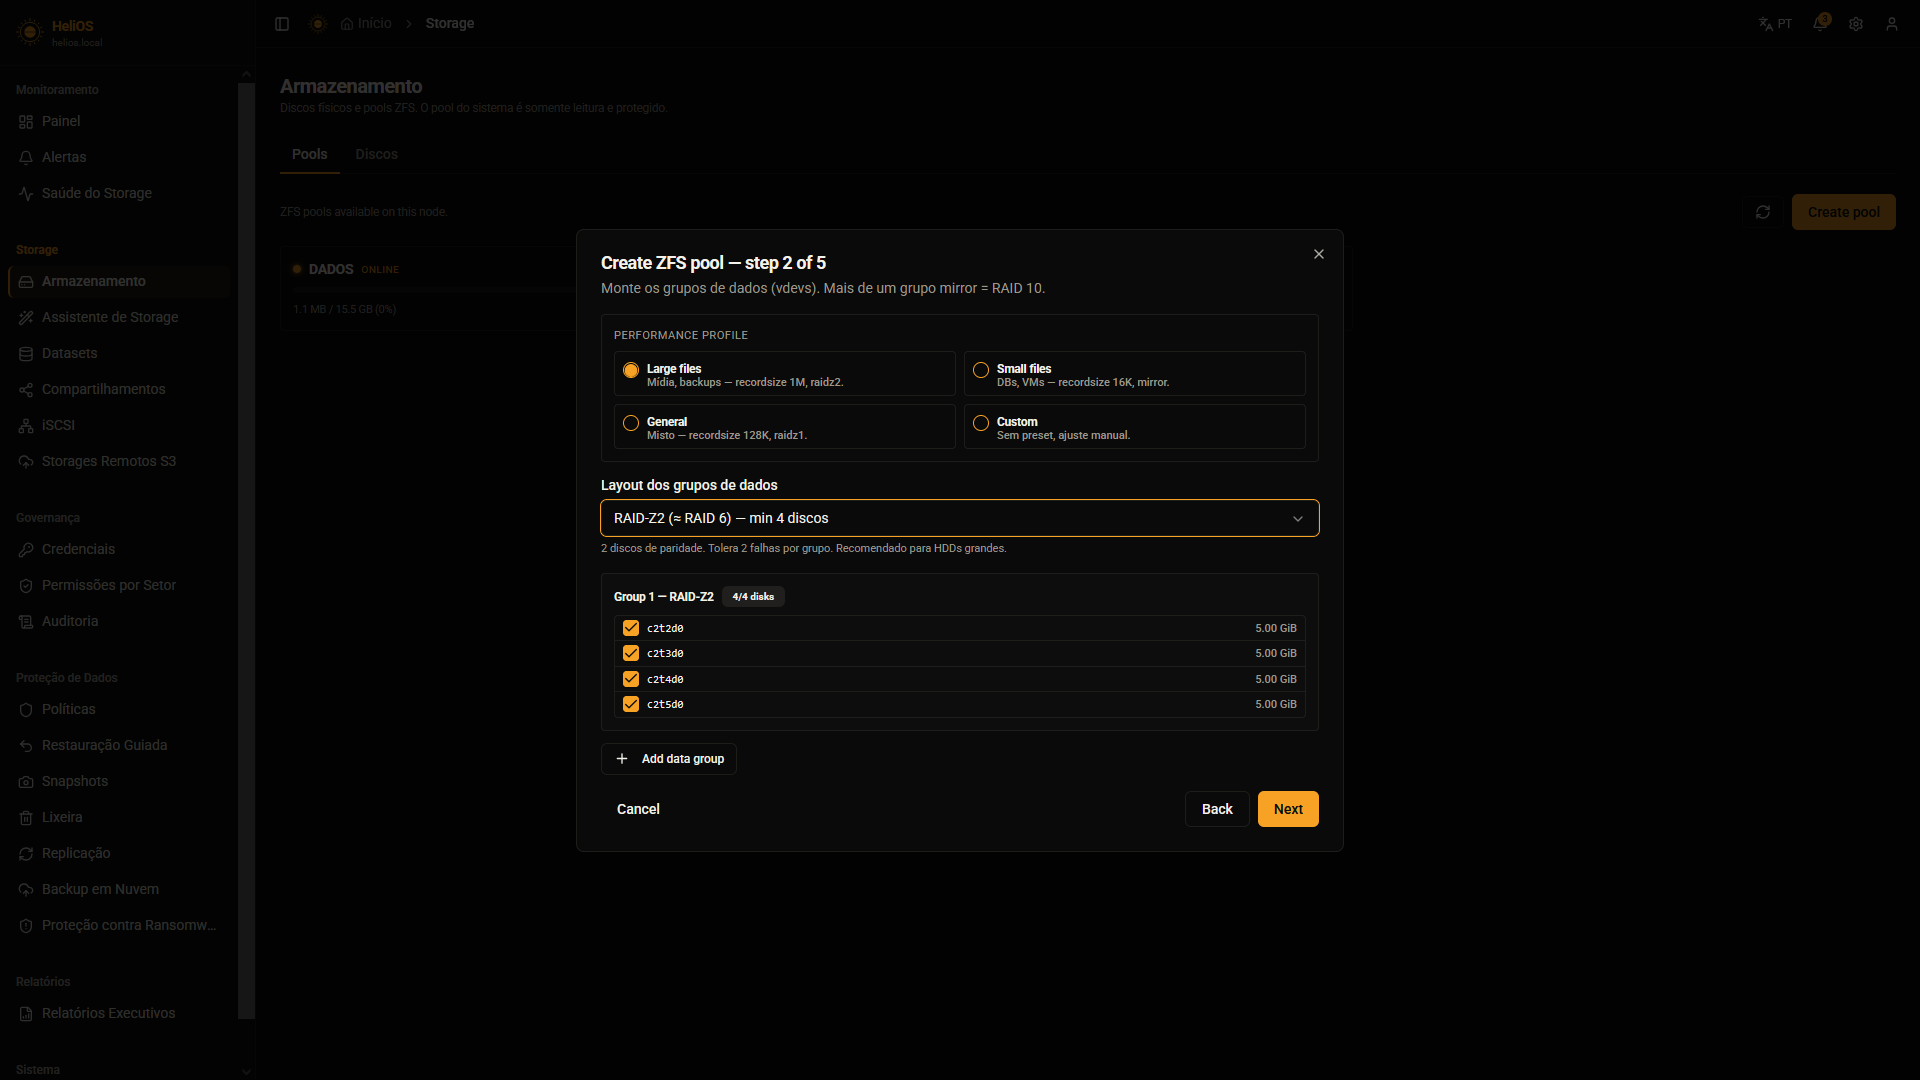Image resolution: width=1920 pixels, height=1080 pixels.
Task: Click the Datasets database icon
Action: pyautogui.click(x=26, y=354)
